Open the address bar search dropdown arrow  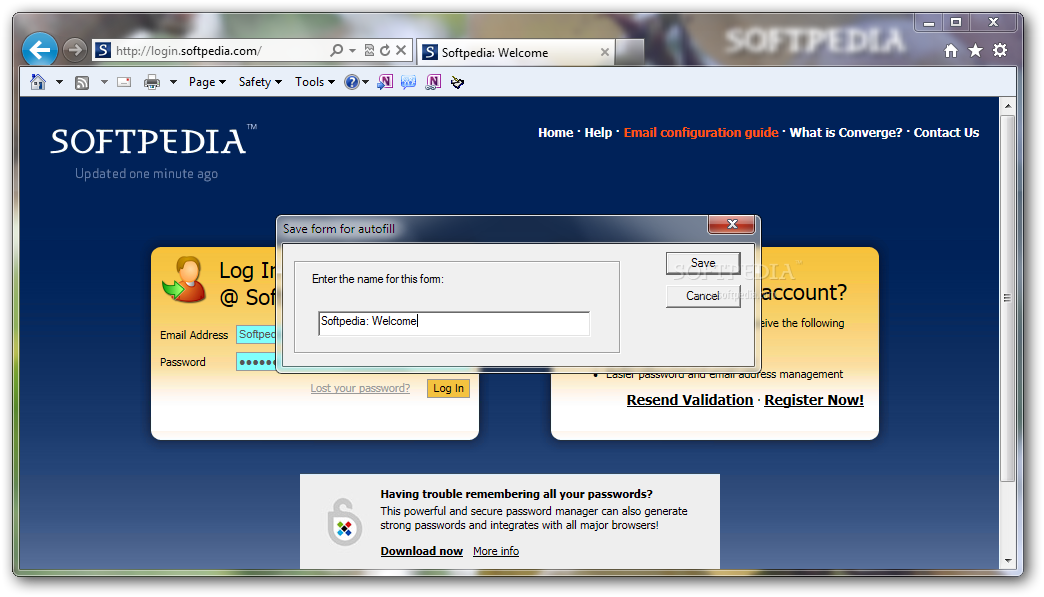[352, 51]
